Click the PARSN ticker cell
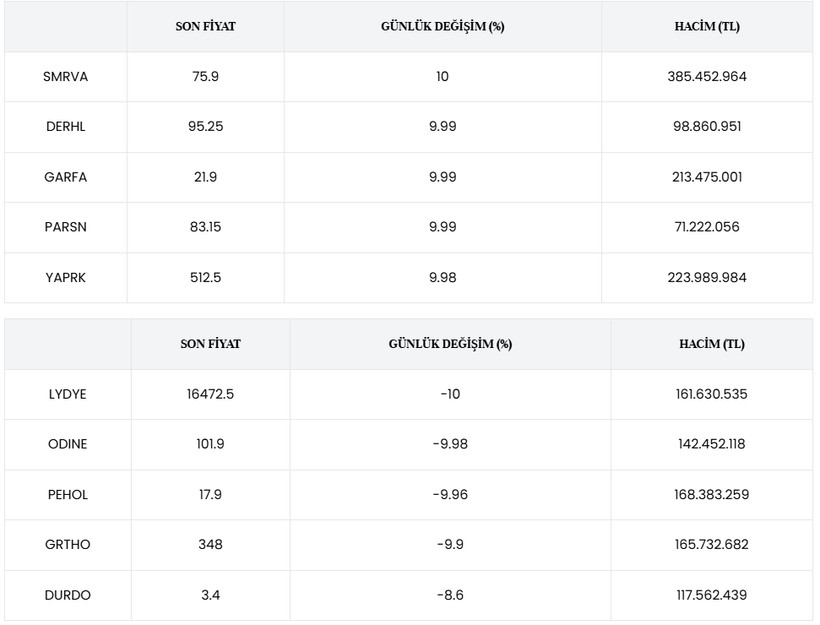 pos(65,227)
